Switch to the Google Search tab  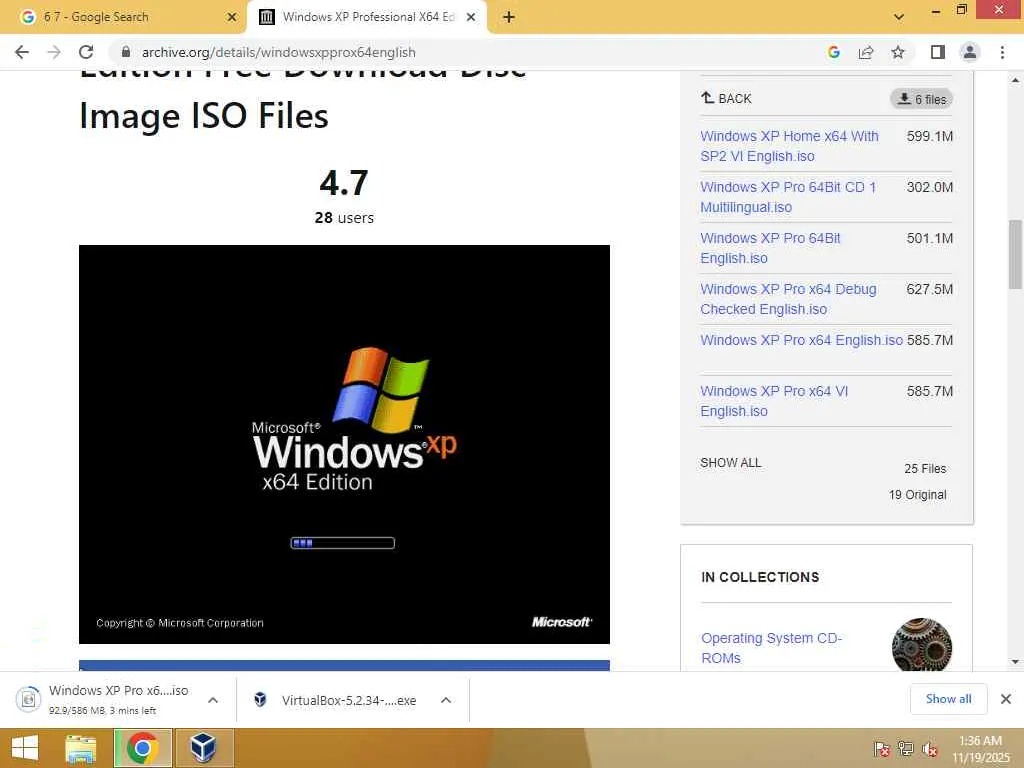pyautogui.click(x=122, y=17)
